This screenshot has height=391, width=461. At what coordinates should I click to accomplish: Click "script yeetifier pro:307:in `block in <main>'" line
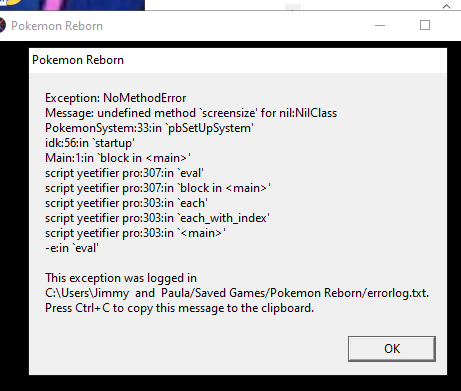pyautogui.click(x=158, y=188)
